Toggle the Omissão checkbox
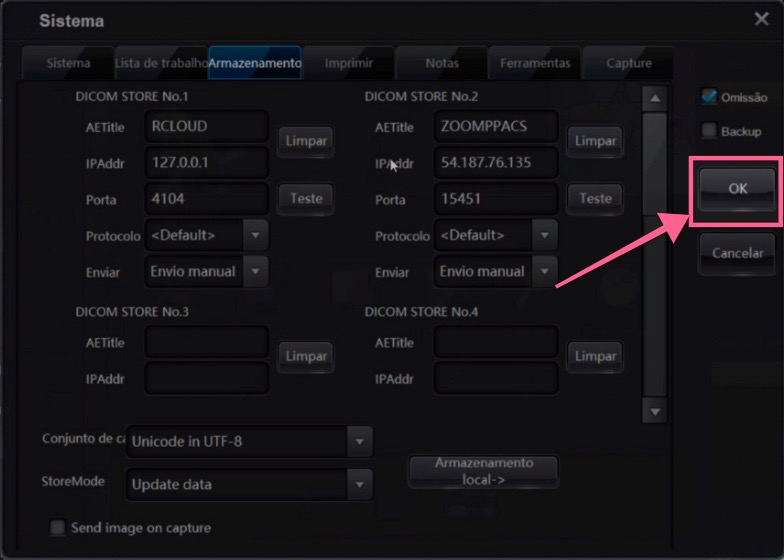This screenshot has height=560, width=784. click(709, 96)
